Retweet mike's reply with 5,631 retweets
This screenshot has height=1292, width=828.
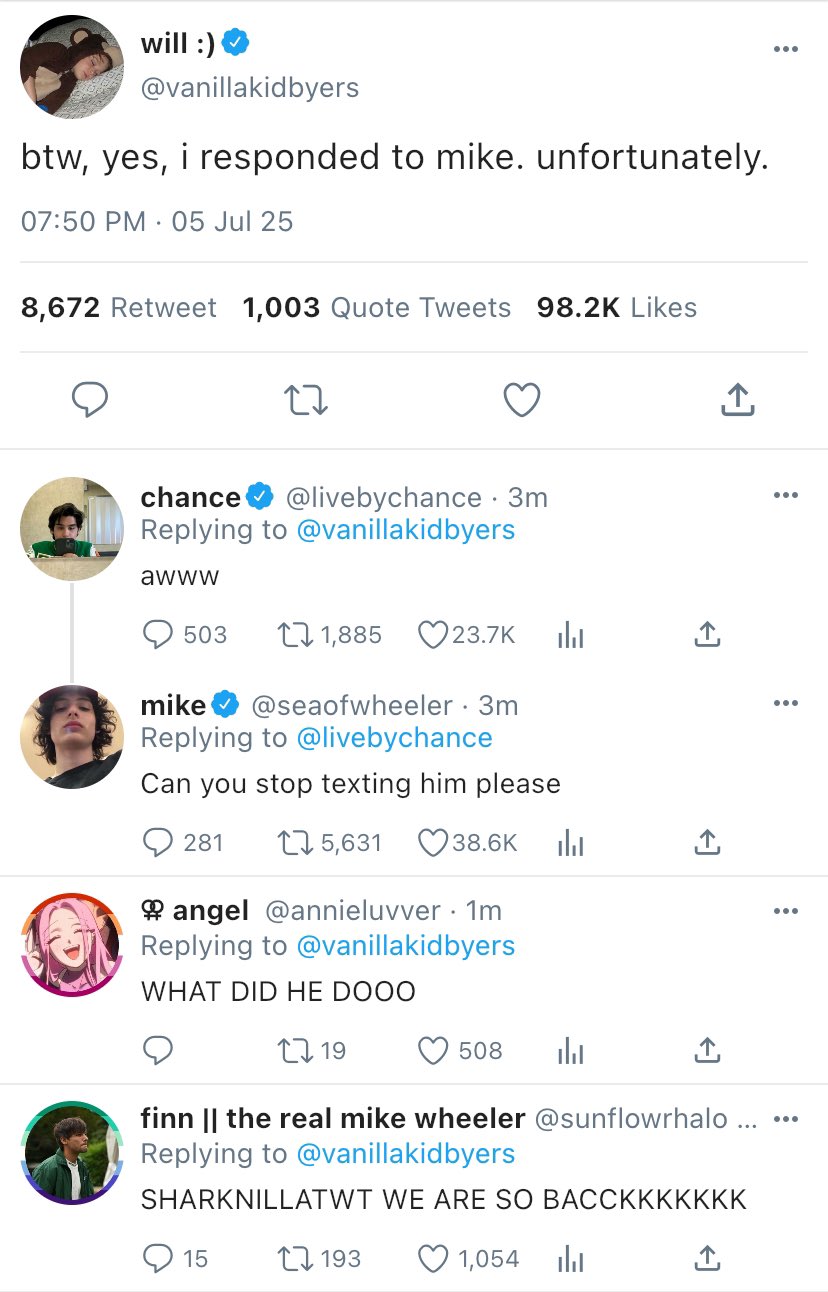(x=295, y=843)
